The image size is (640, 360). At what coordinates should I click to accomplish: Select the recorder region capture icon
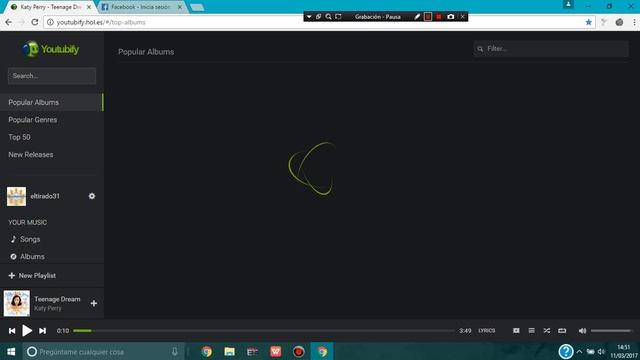[338, 17]
